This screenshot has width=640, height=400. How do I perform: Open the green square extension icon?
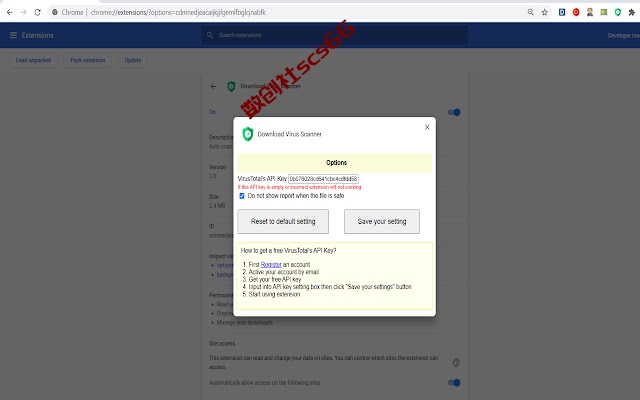[x=604, y=12]
